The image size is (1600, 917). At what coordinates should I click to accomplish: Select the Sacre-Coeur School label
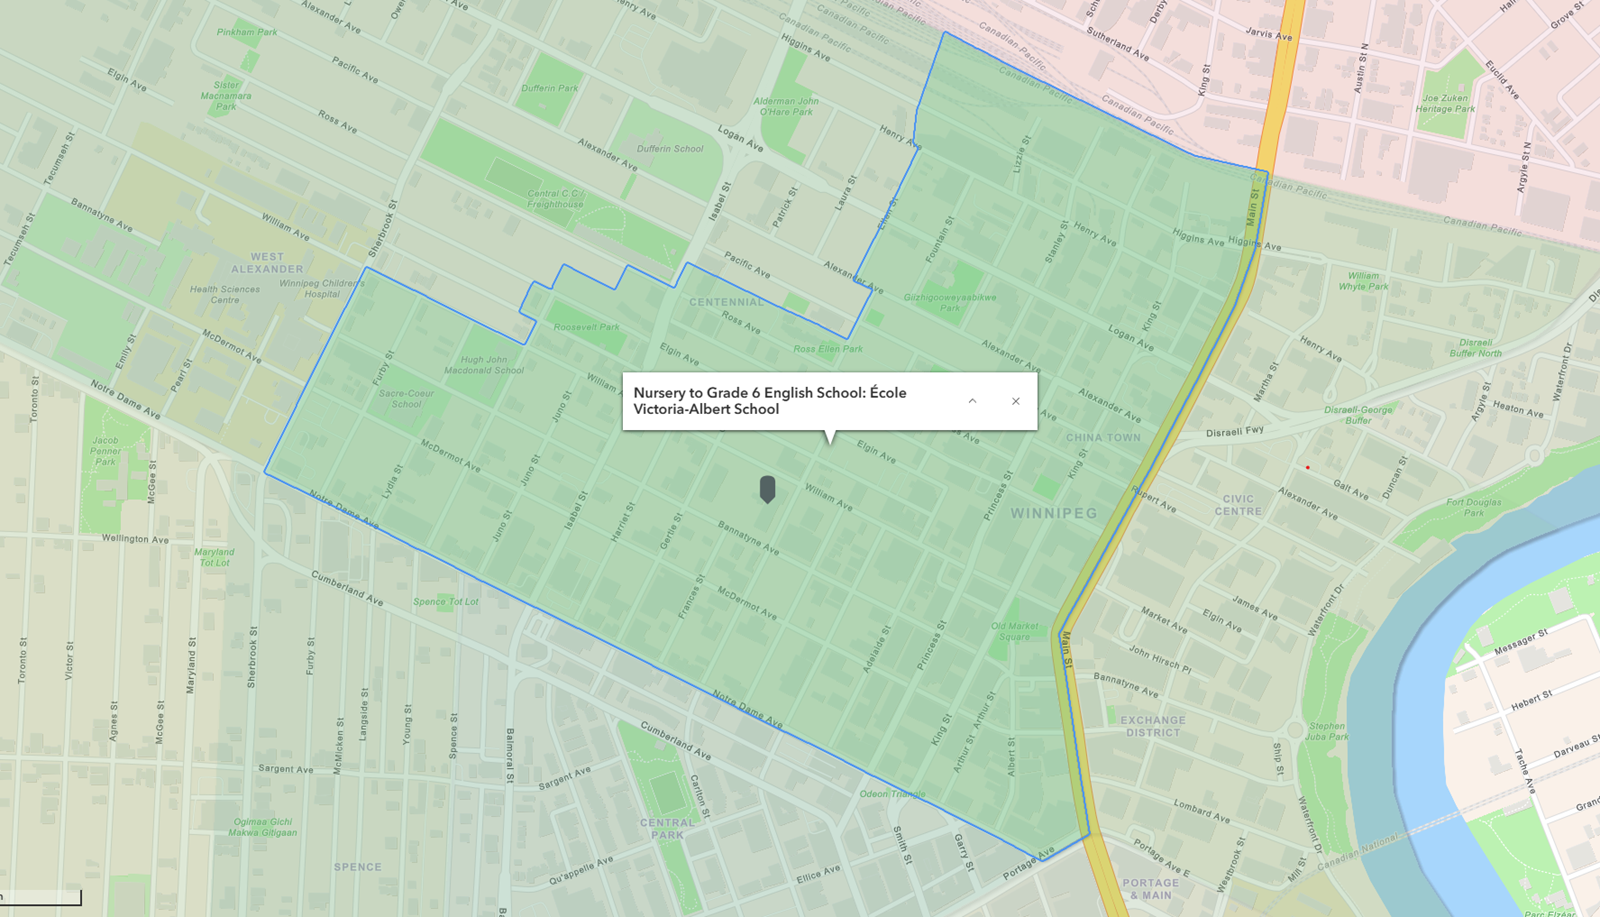pyautogui.click(x=407, y=398)
